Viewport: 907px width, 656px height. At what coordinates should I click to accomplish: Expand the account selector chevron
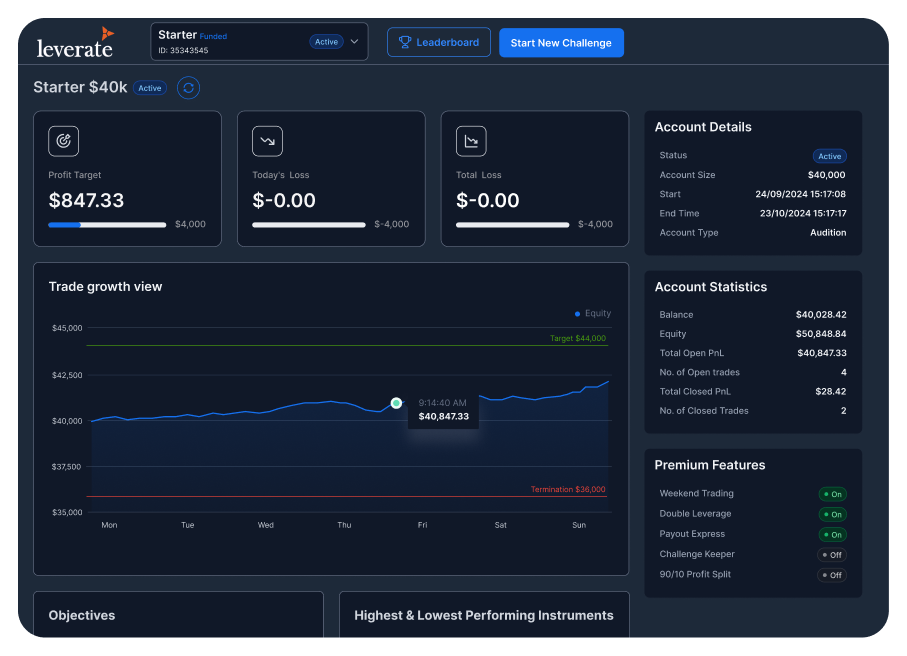click(x=354, y=42)
